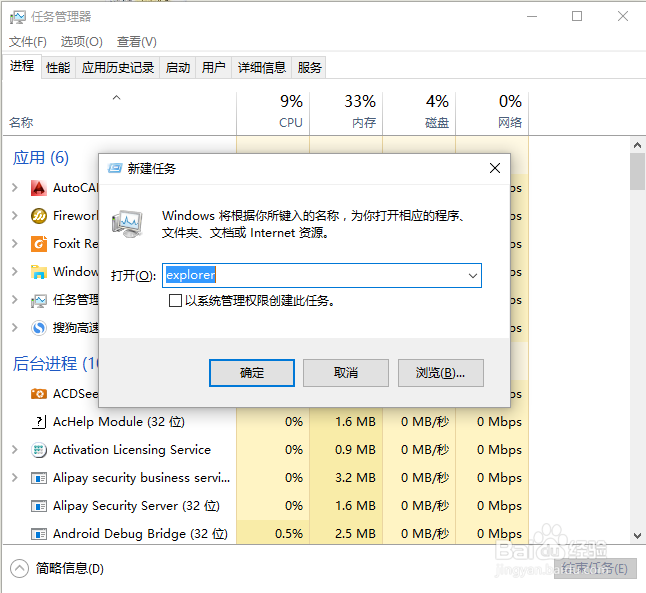Click the 确定 button

coord(252,373)
